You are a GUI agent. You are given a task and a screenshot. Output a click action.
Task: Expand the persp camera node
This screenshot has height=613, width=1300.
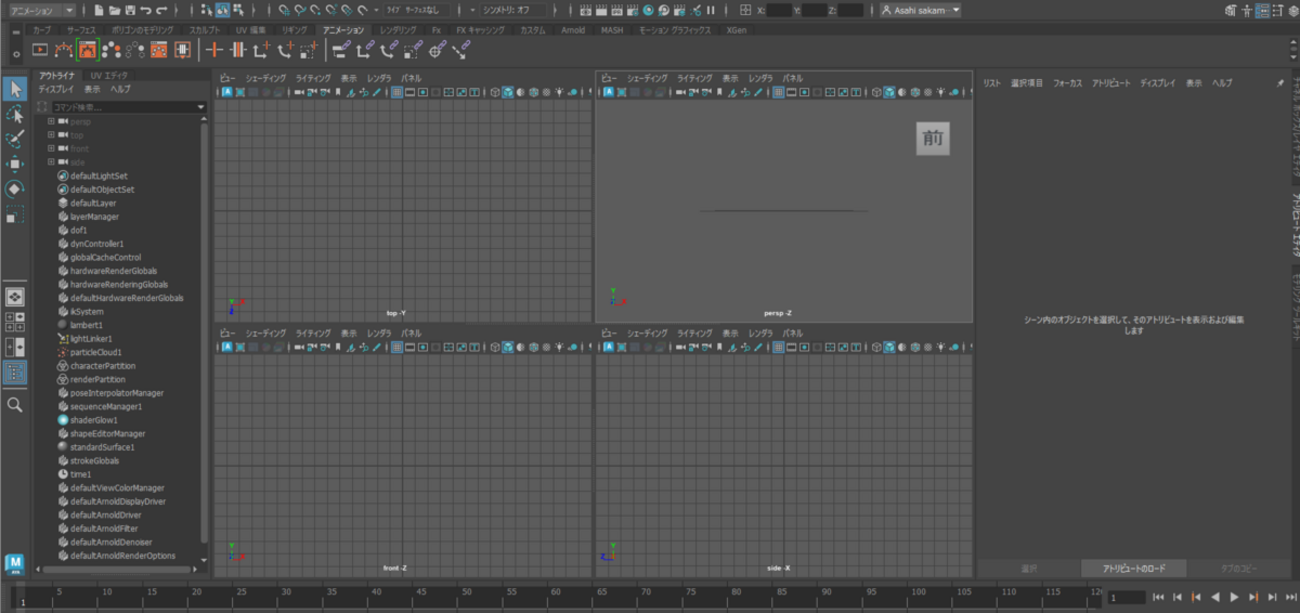[51, 122]
